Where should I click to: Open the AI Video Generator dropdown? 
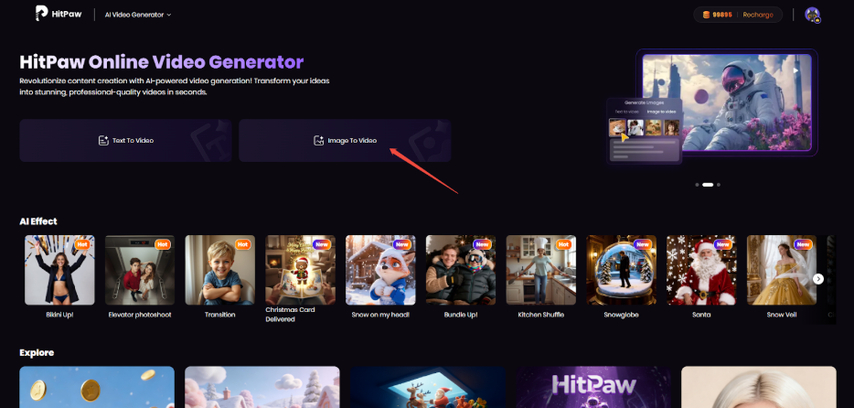coord(138,15)
